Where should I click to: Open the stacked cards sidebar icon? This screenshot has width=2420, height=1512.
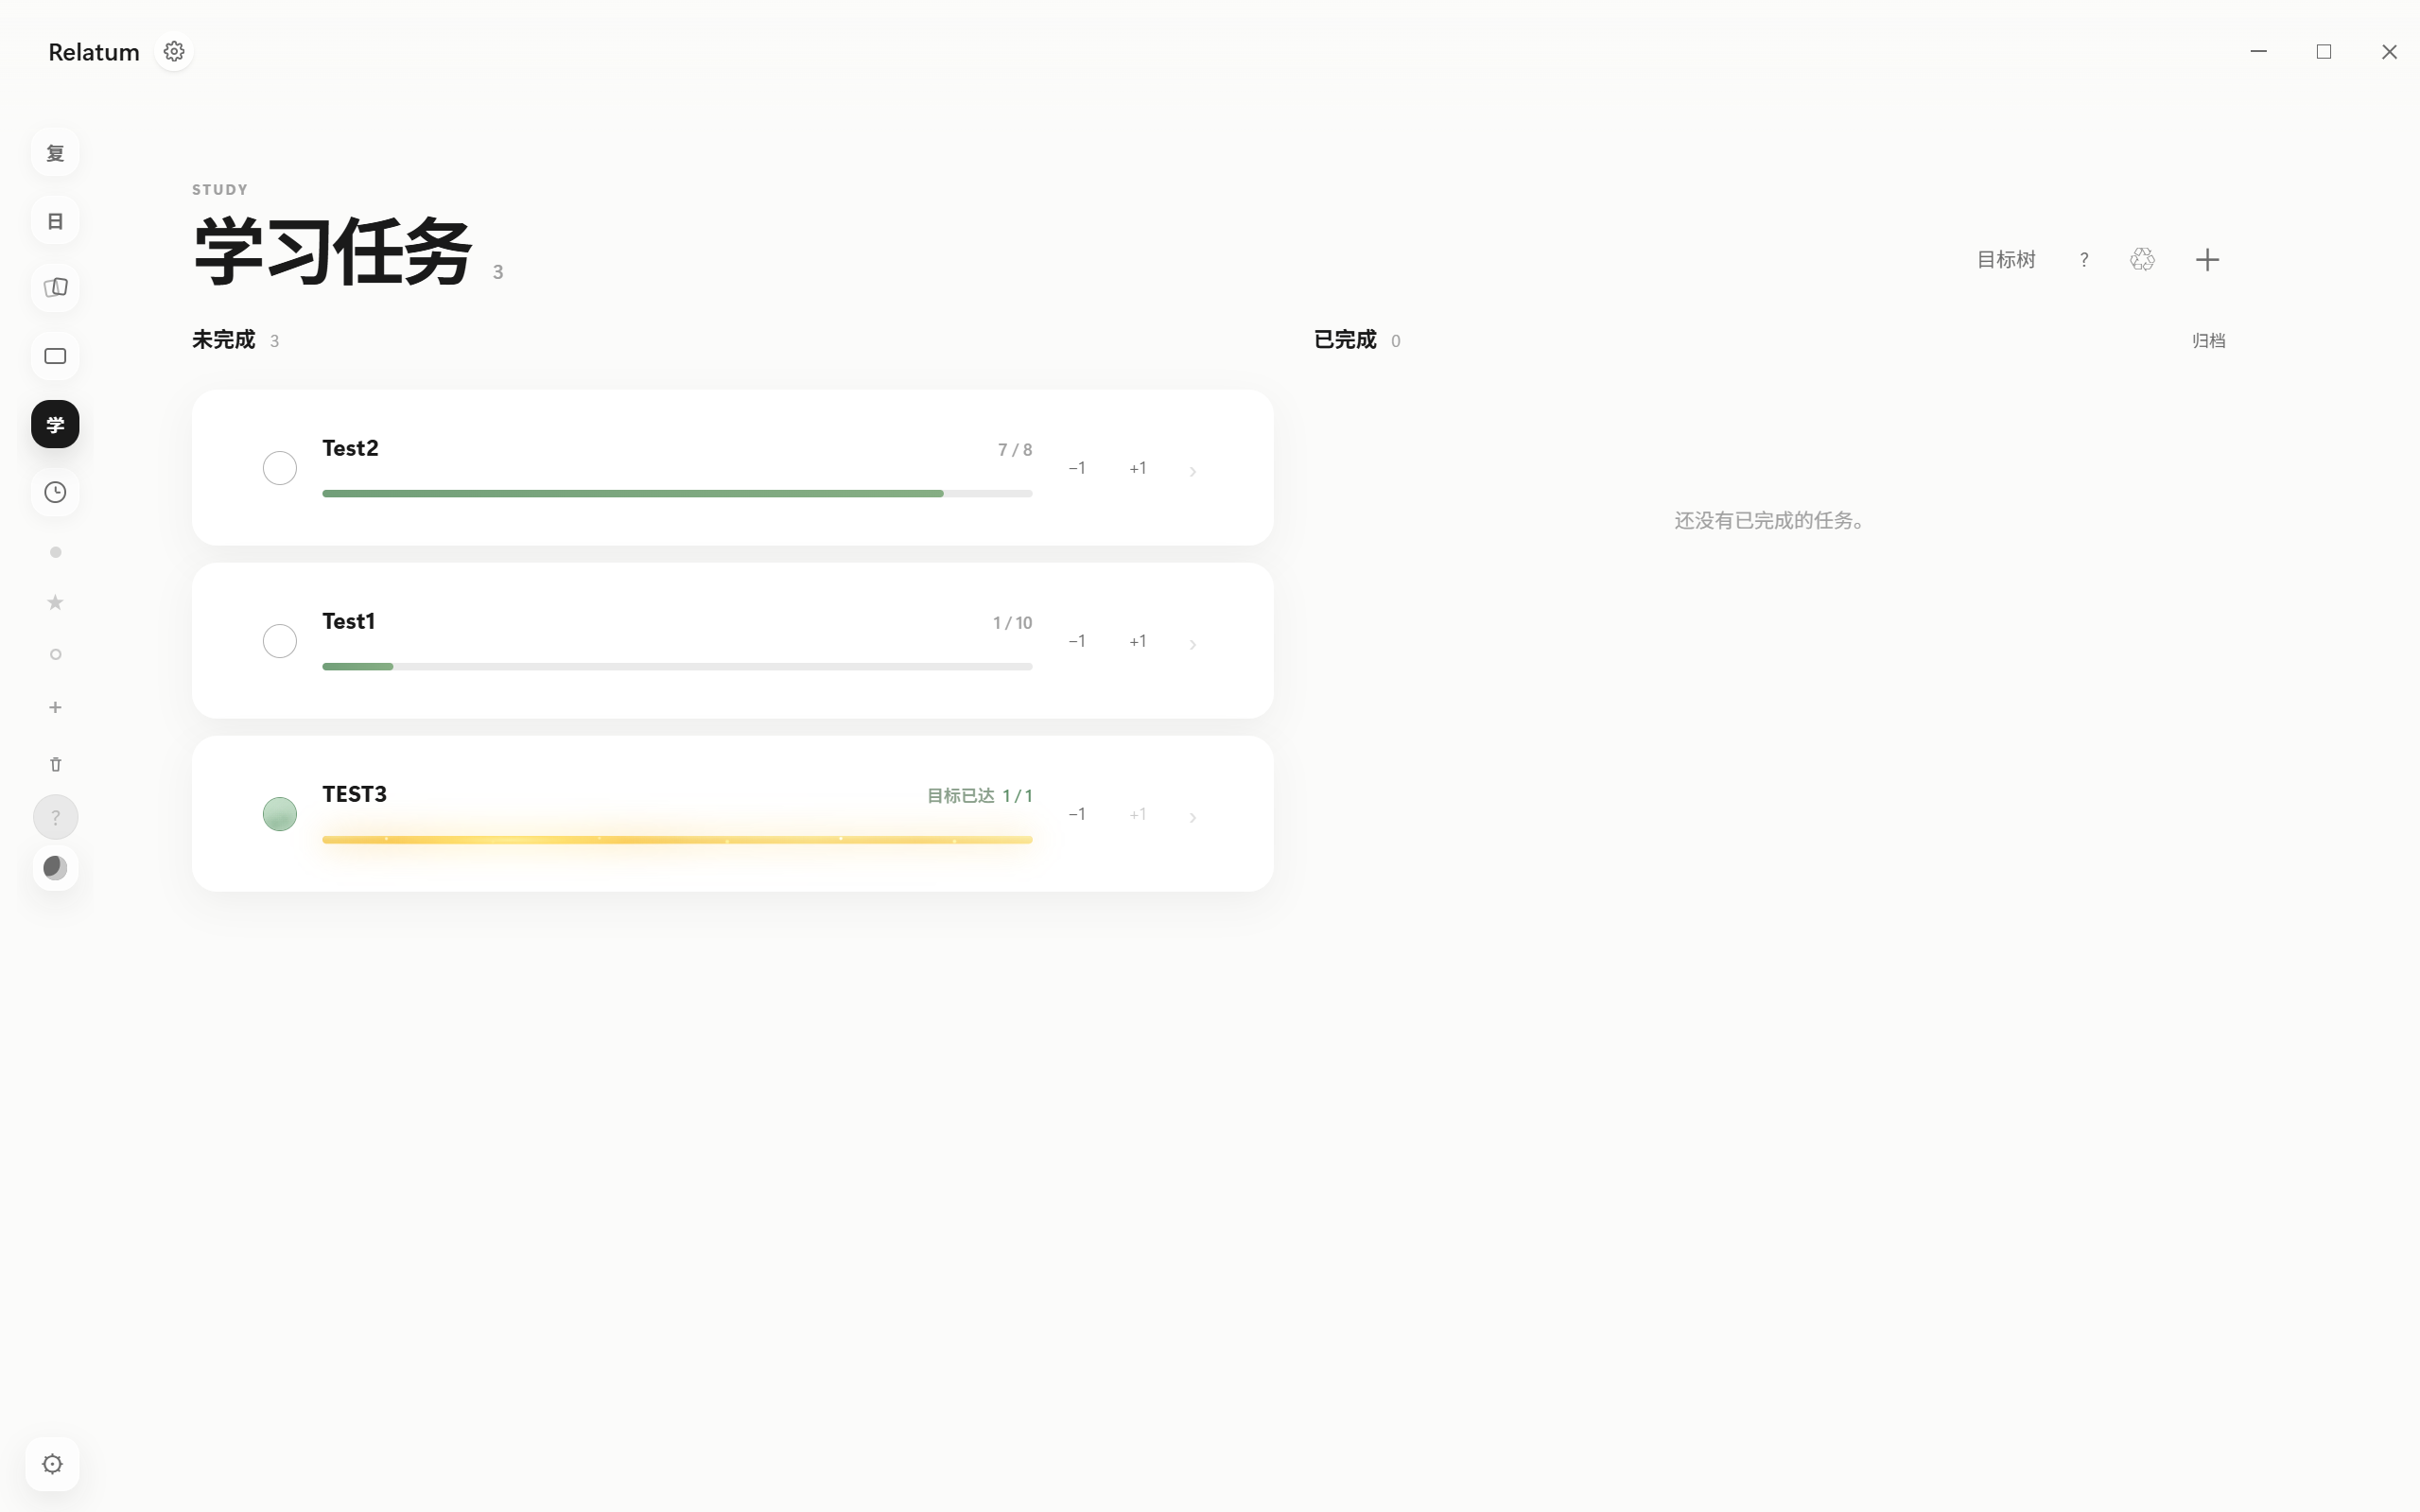(55, 288)
